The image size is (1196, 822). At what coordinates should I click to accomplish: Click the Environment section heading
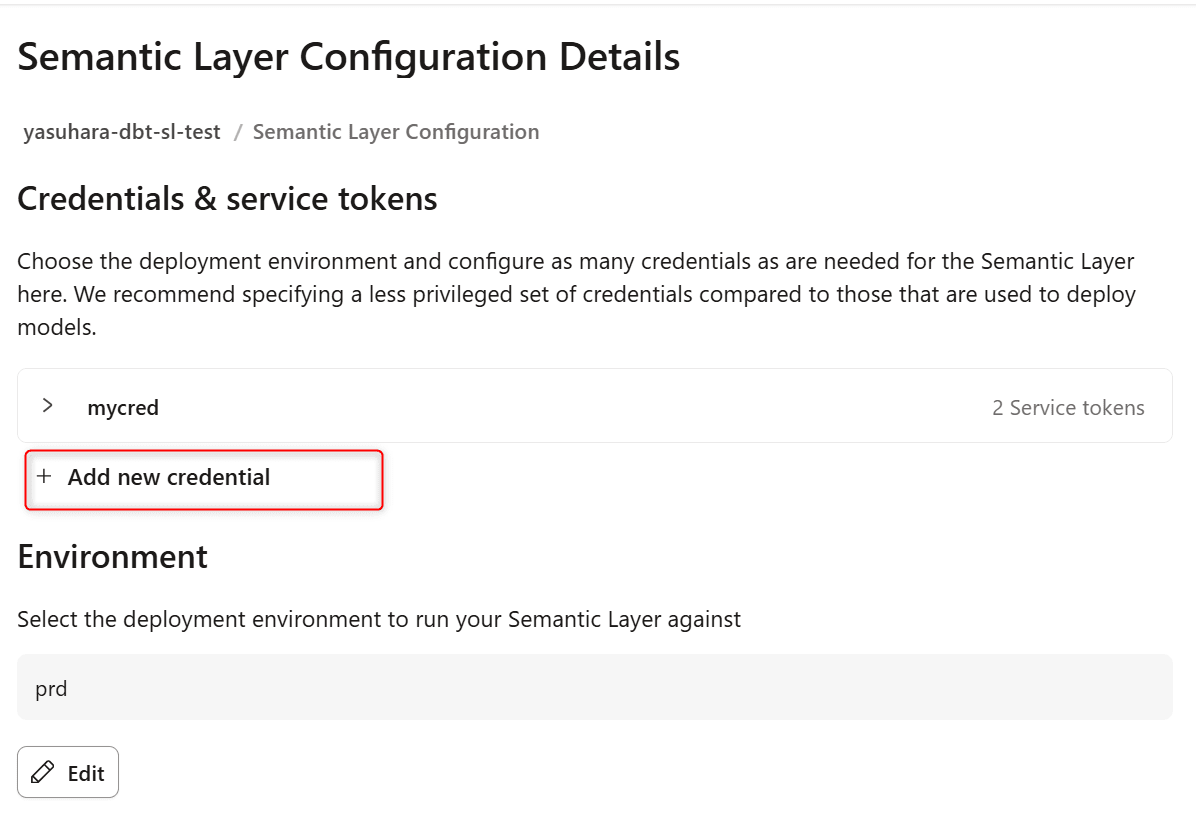click(113, 557)
